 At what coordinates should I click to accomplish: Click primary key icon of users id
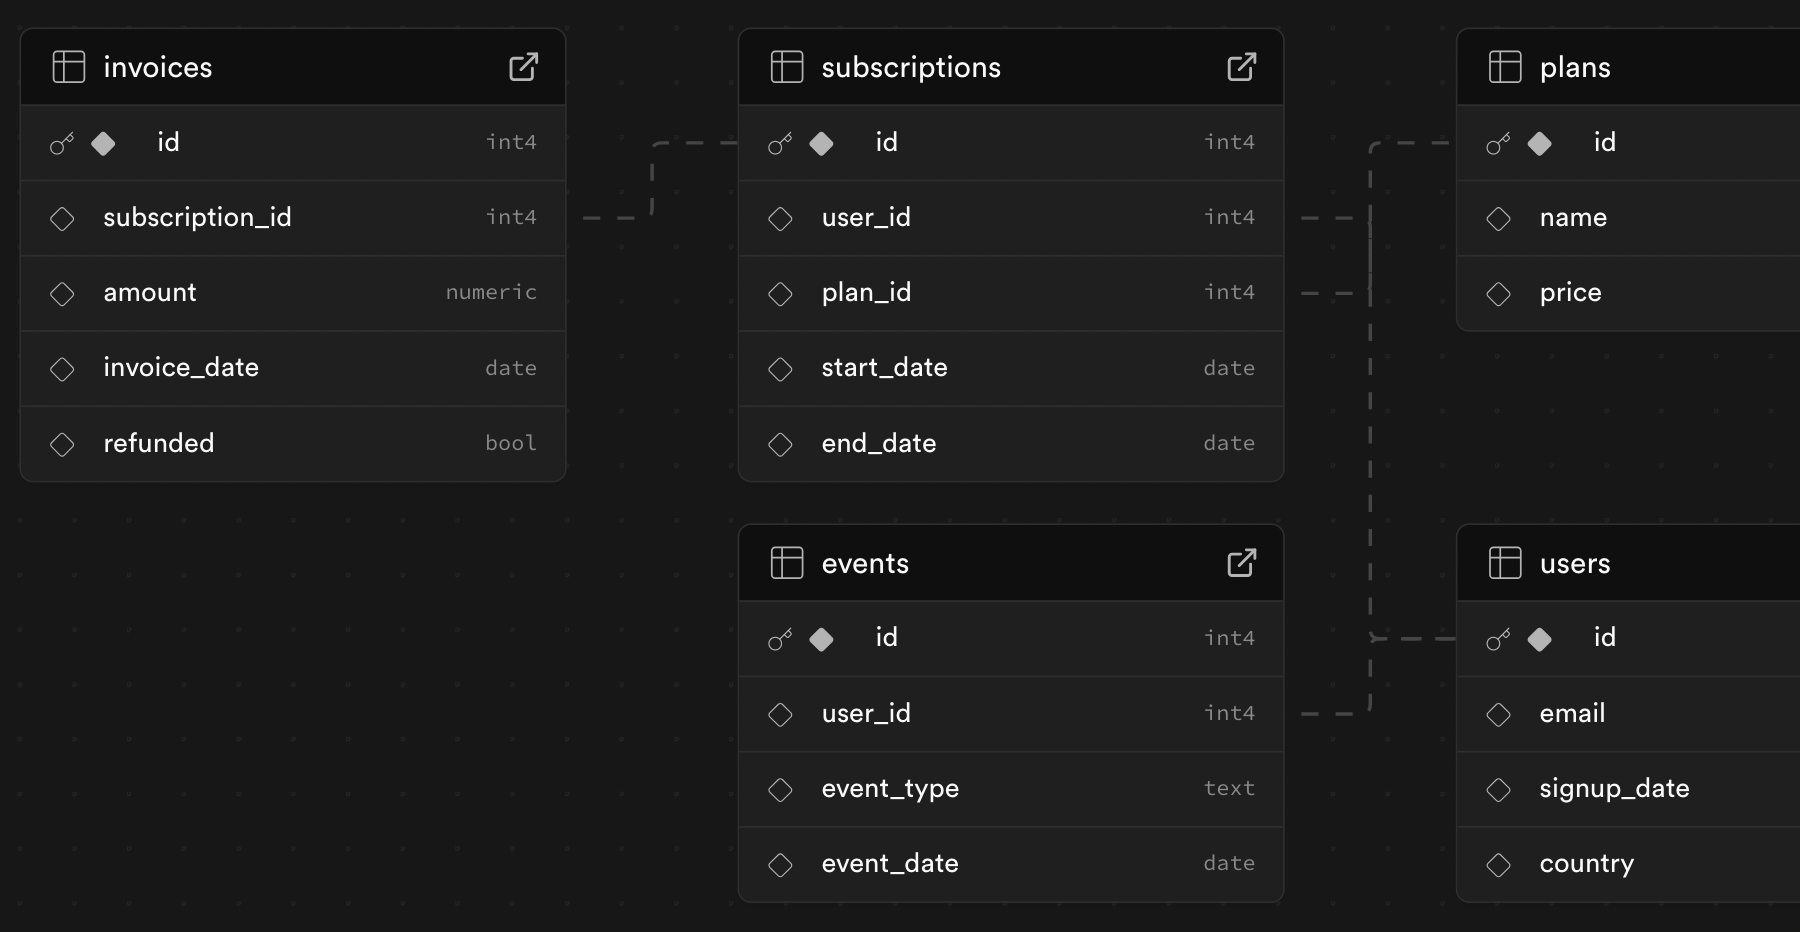coord(1498,640)
